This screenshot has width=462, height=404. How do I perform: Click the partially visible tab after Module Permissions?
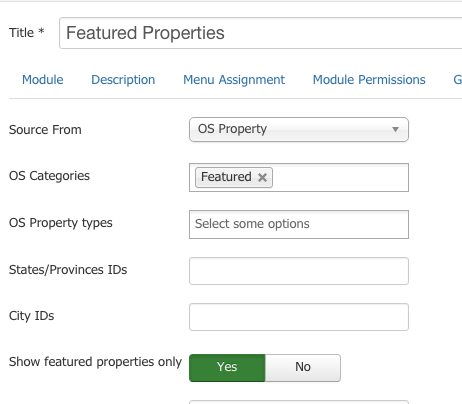457,80
